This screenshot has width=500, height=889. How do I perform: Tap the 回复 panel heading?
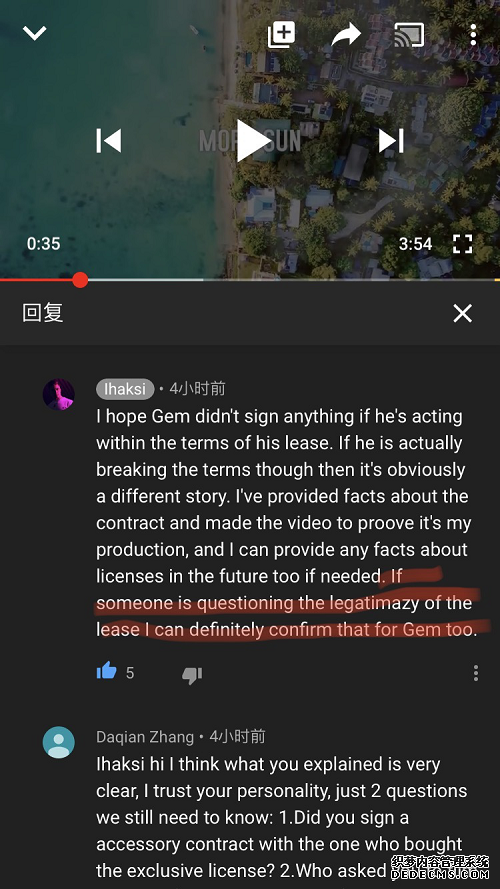pos(43,313)
